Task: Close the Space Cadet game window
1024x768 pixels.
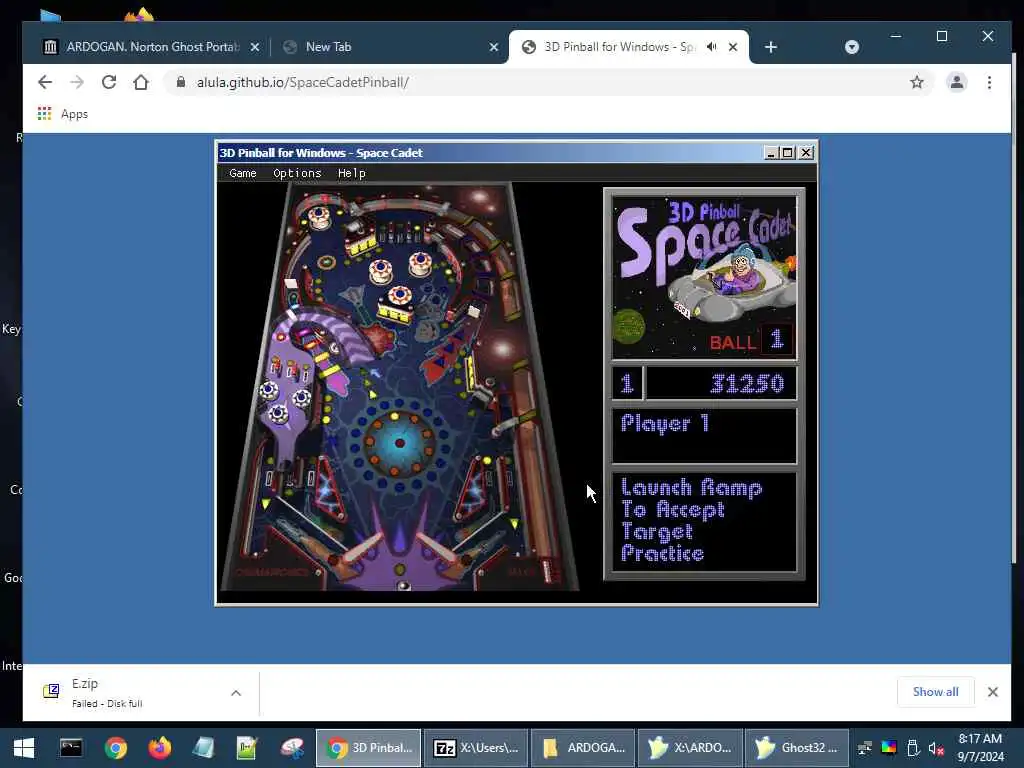Action: 806,153
